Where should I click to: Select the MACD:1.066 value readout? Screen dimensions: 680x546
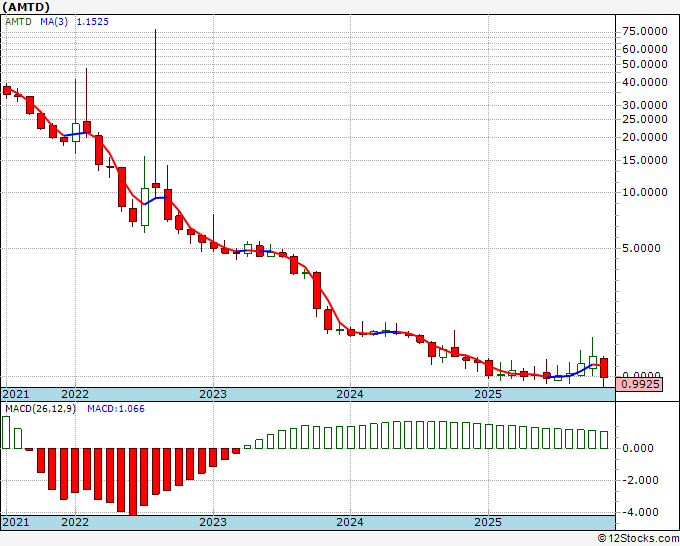click(116, 409)
